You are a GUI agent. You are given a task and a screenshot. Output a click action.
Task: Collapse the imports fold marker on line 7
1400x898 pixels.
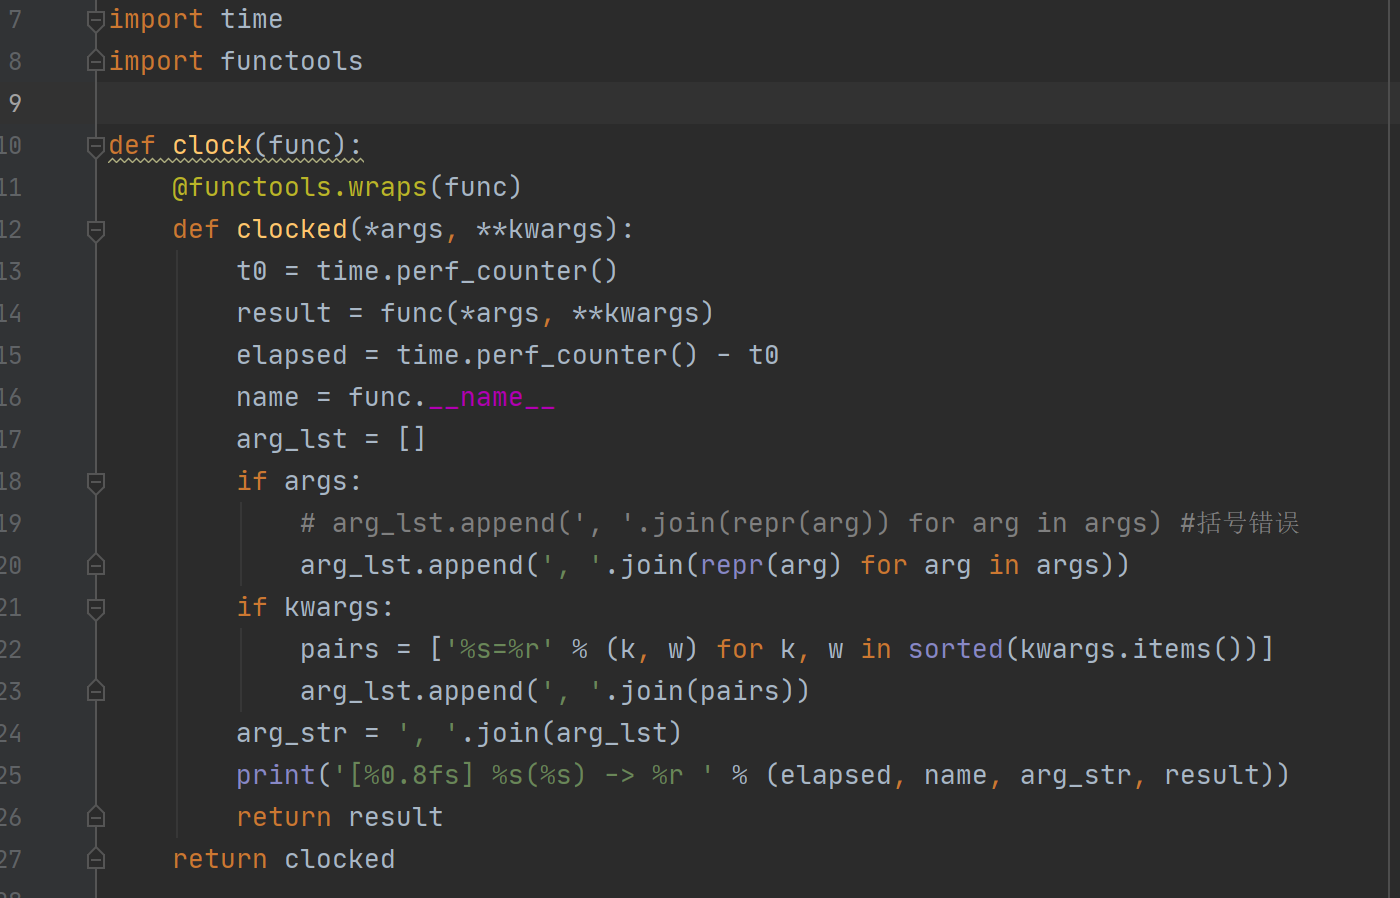point(96,20)
